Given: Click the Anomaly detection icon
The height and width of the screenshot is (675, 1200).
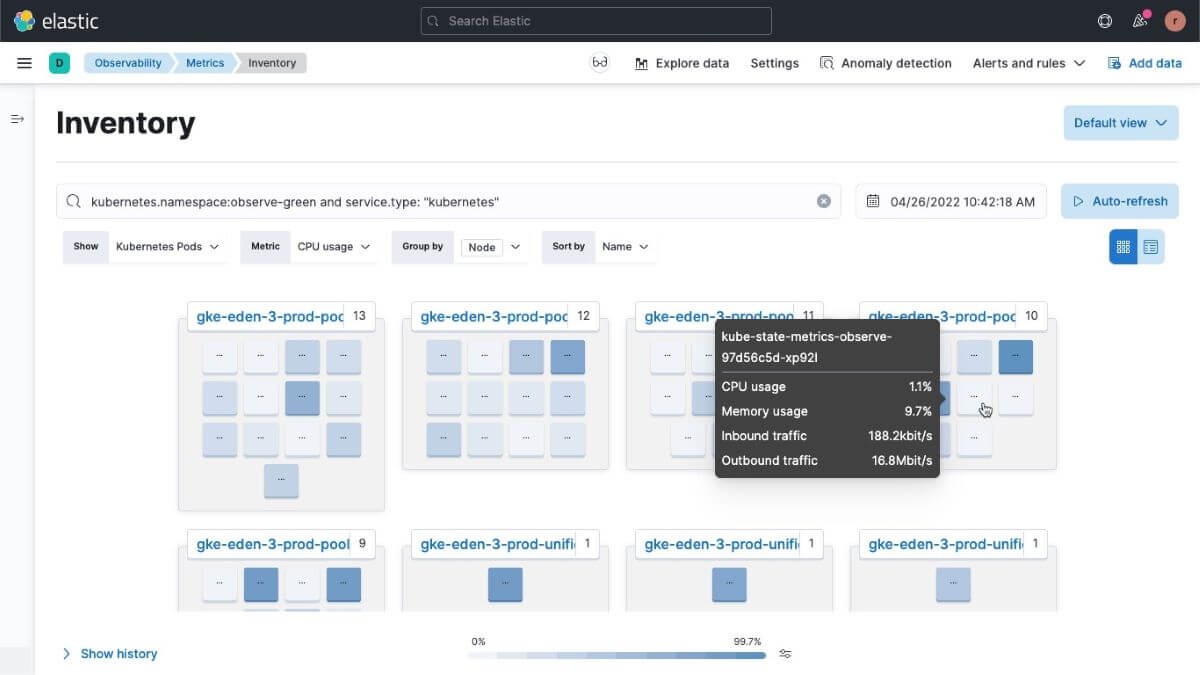Looking at the screenshot, I should (827, 62).
